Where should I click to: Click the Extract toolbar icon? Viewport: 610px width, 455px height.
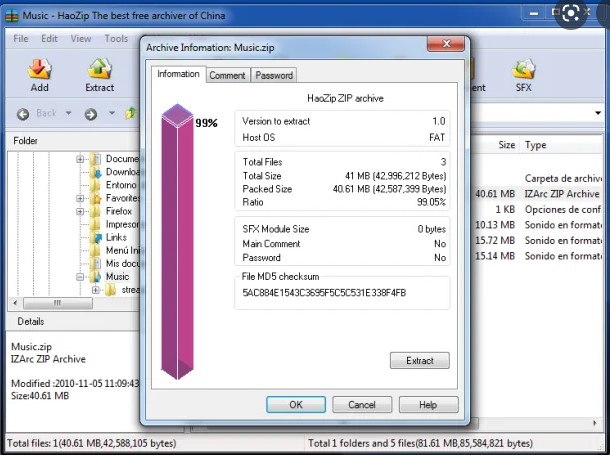[x=100, y=75]
